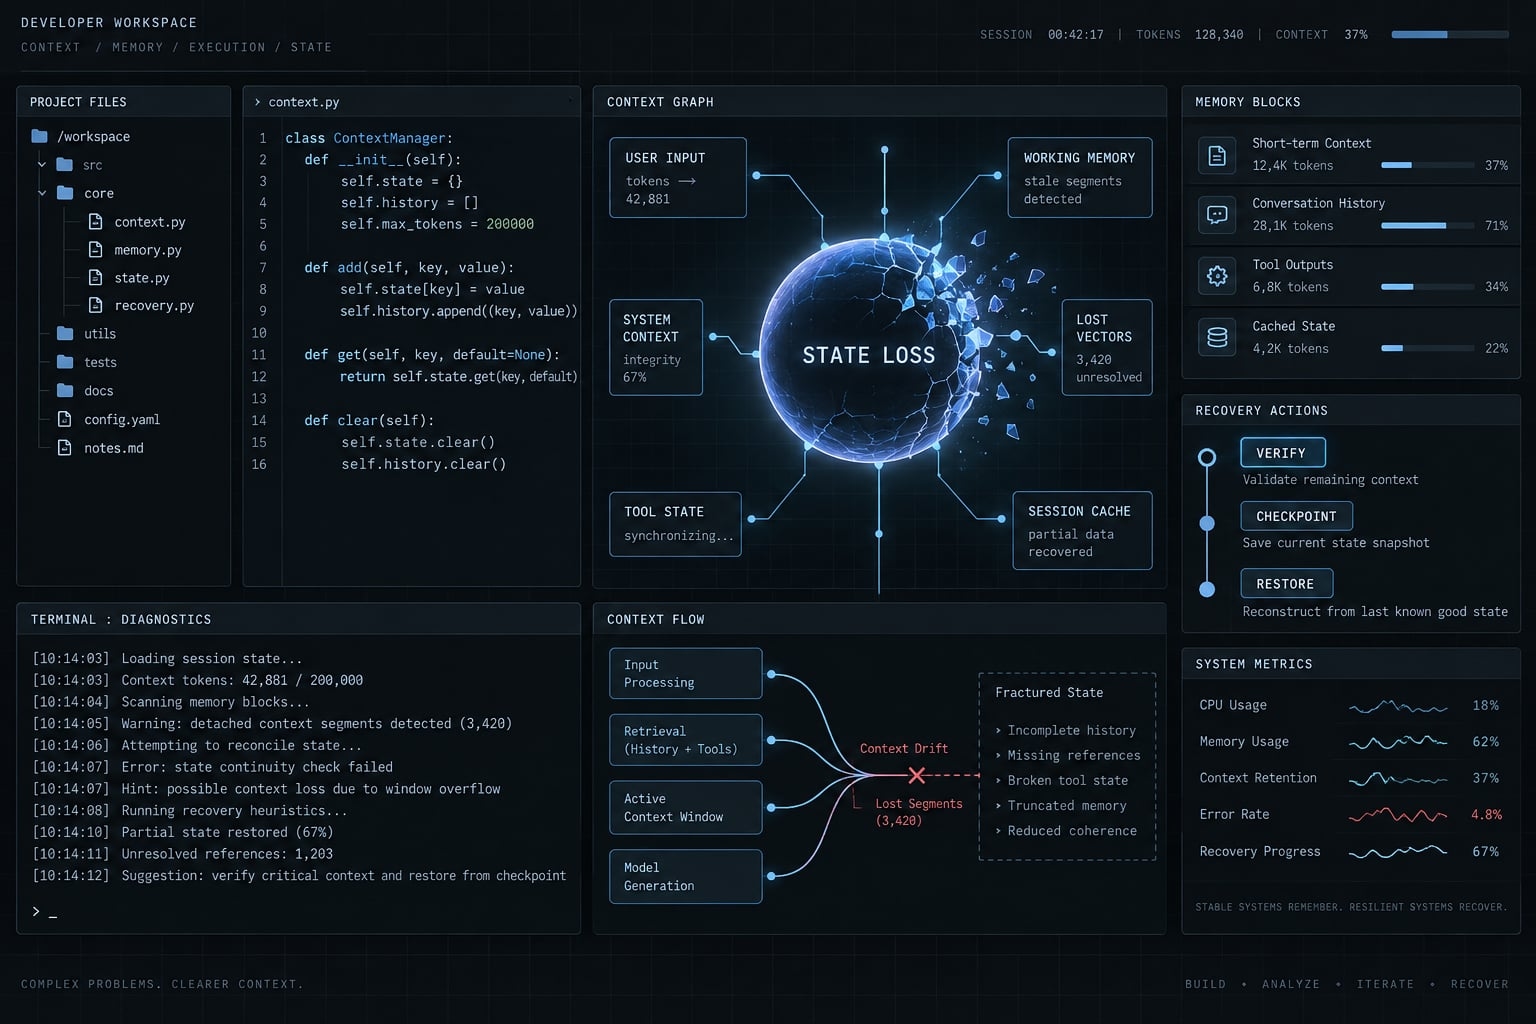
Task: Select the Restore step circle marker
Action: coord(1207,589)
